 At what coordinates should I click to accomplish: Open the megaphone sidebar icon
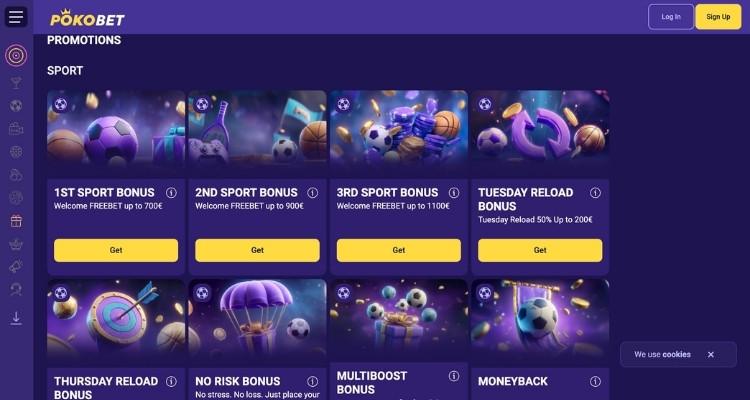pyautogui.click(x=16, y=267)
